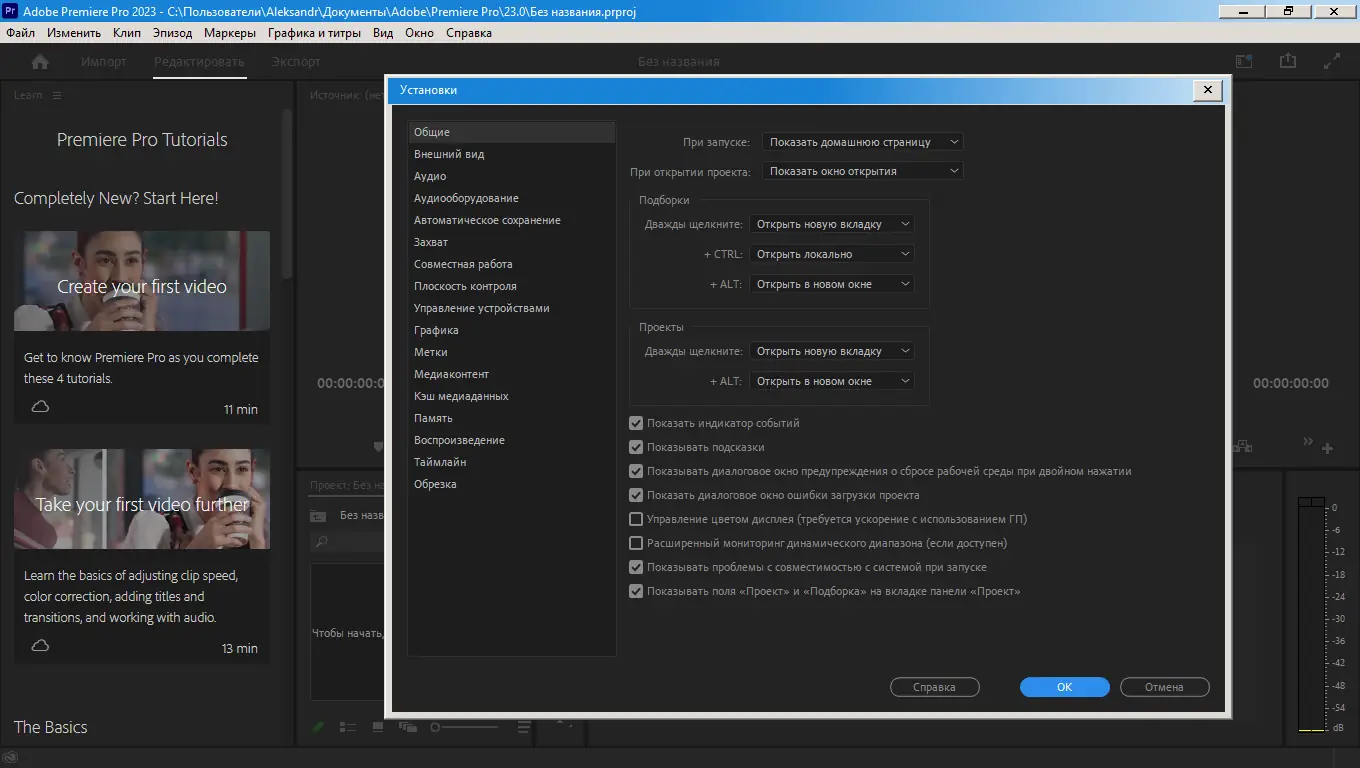Click the magnifier search icon in Project panel

pyautogui.click(x=321, y=542)
